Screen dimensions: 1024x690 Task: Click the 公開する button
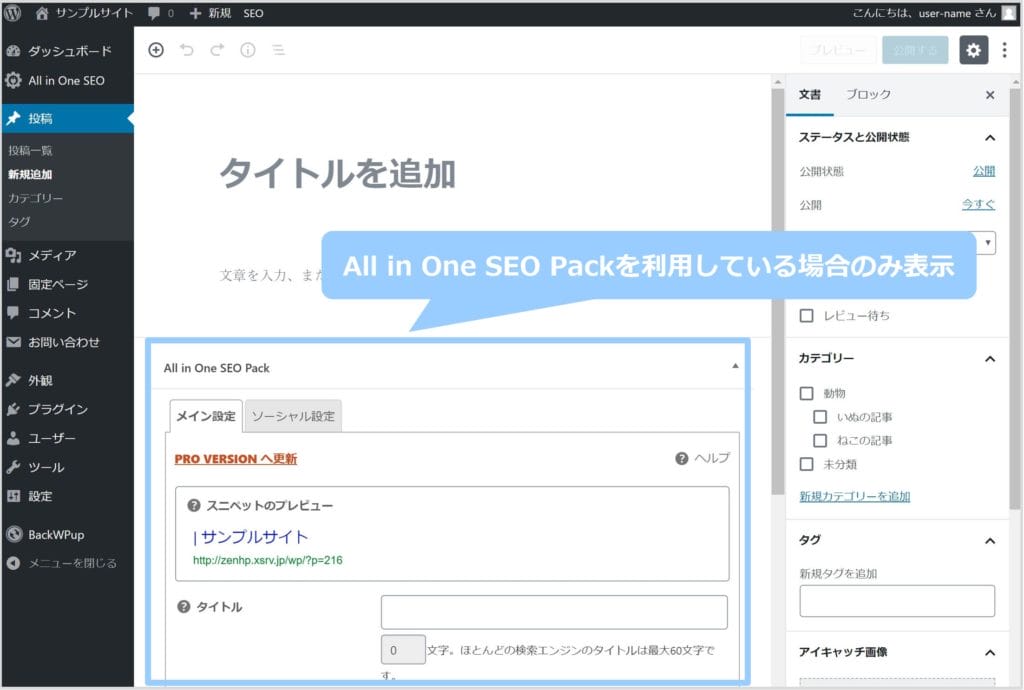coord(915,50)
